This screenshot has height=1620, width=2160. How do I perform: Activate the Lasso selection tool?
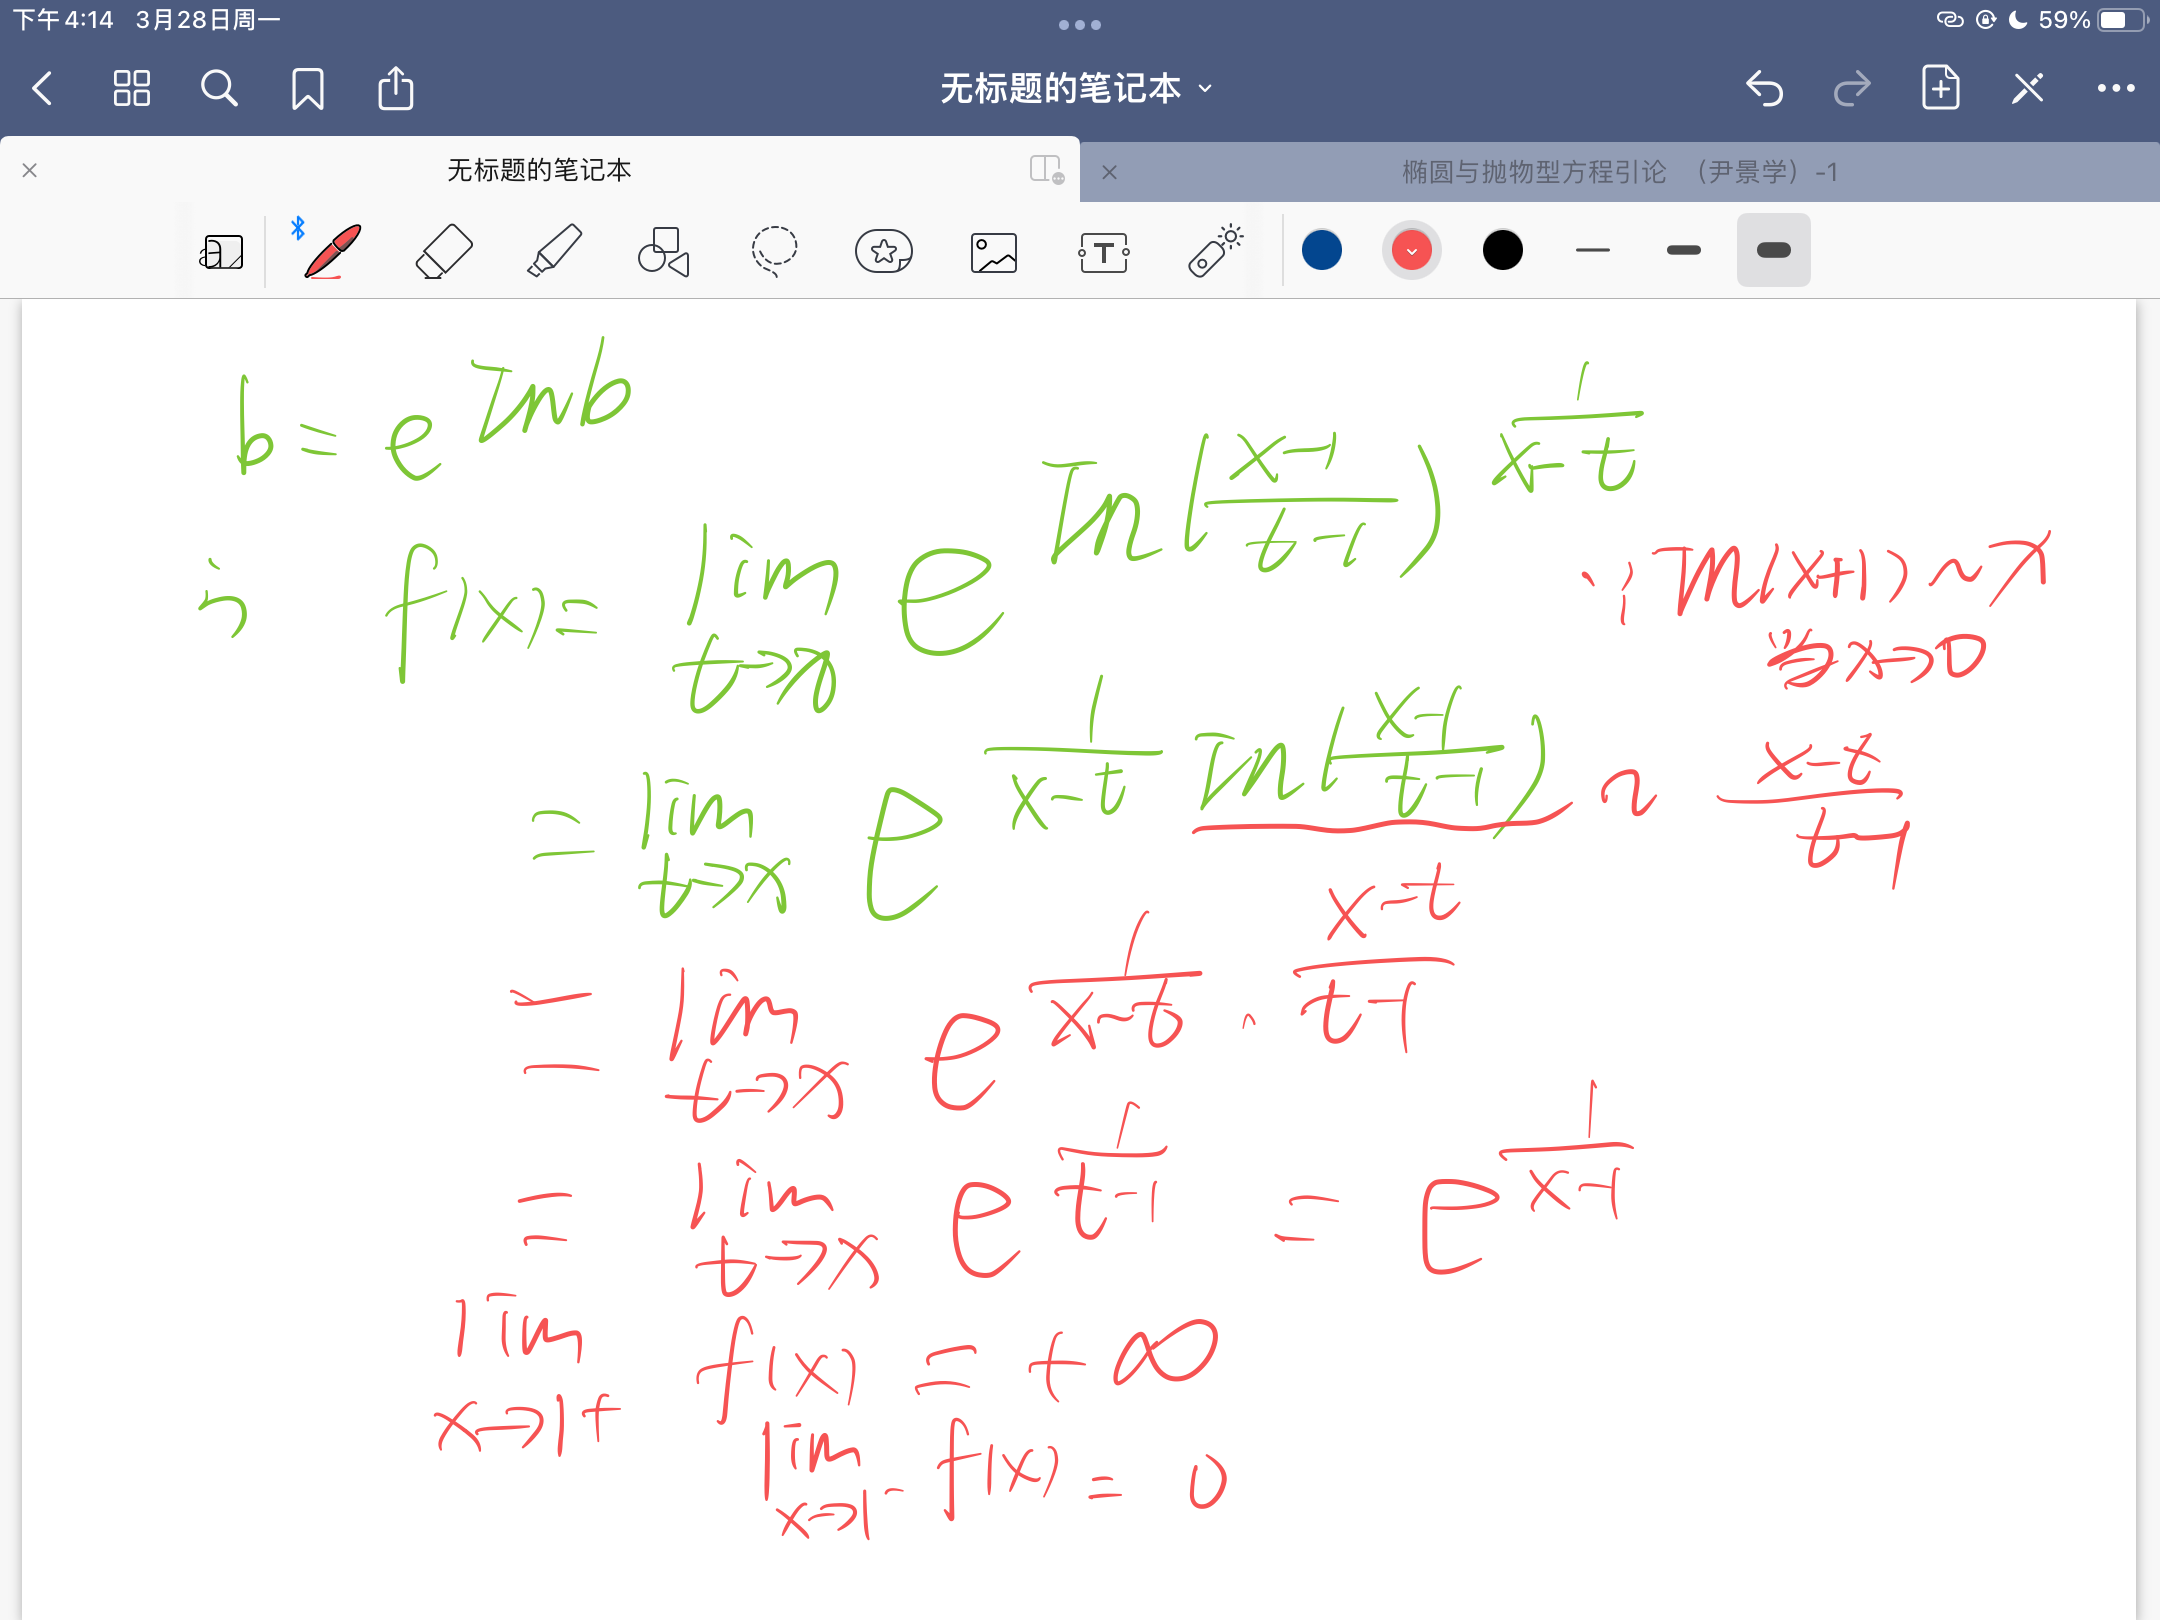tap(774, 251)
